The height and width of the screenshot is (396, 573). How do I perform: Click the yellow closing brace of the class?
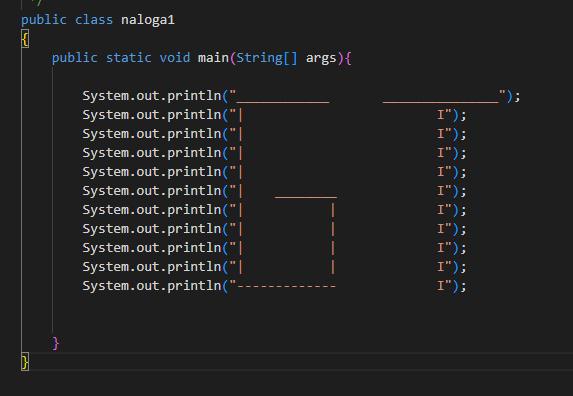tap(25, 362)
